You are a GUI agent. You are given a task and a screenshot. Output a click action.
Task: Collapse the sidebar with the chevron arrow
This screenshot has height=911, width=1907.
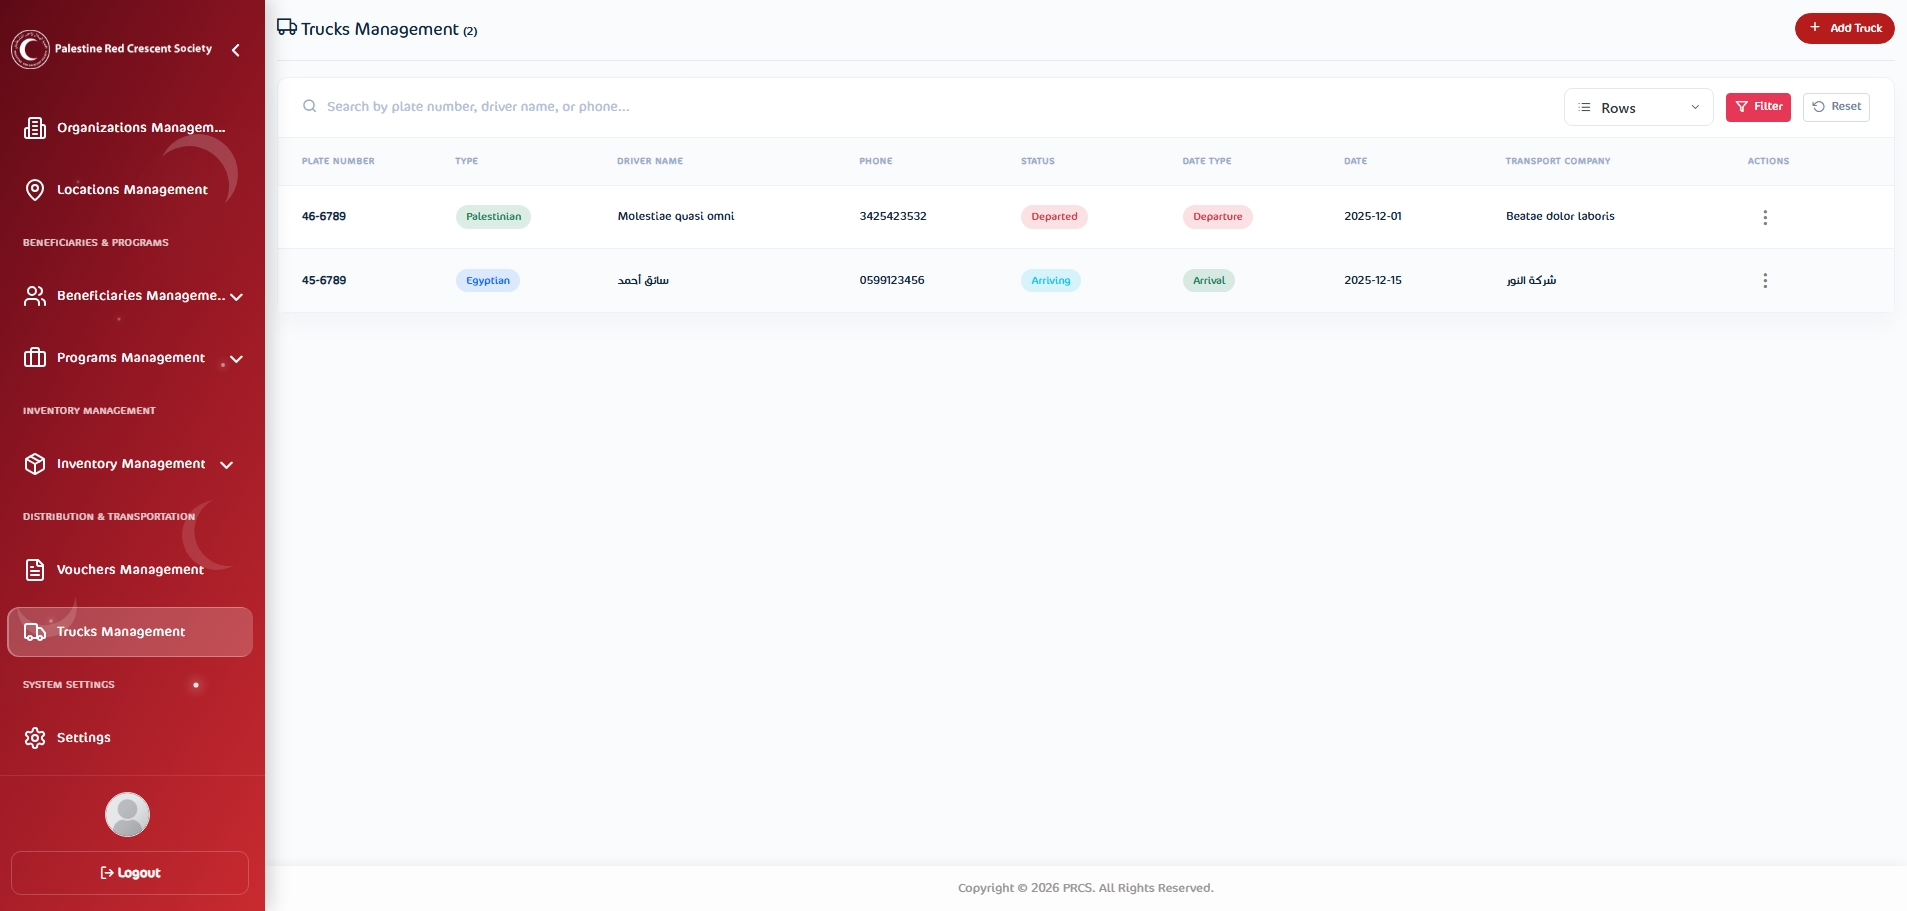point(236,50)
